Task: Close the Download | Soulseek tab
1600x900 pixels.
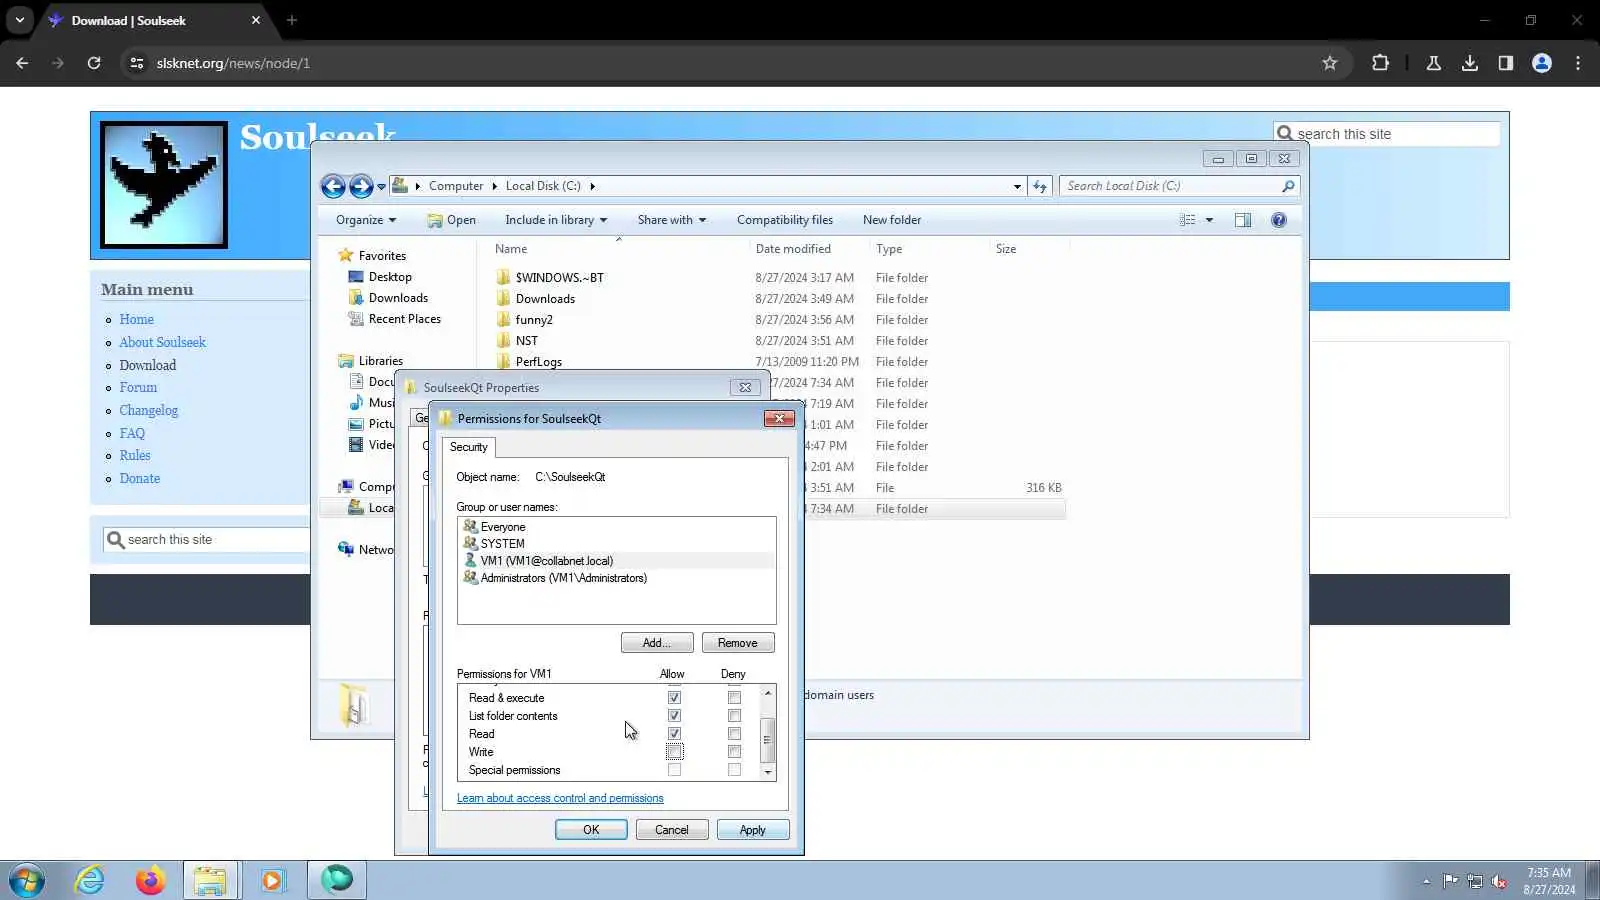Action: point(256,20)
